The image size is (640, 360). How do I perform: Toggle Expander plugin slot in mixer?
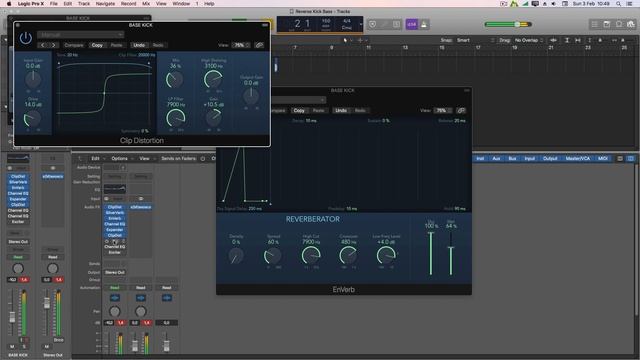point(115,230)
